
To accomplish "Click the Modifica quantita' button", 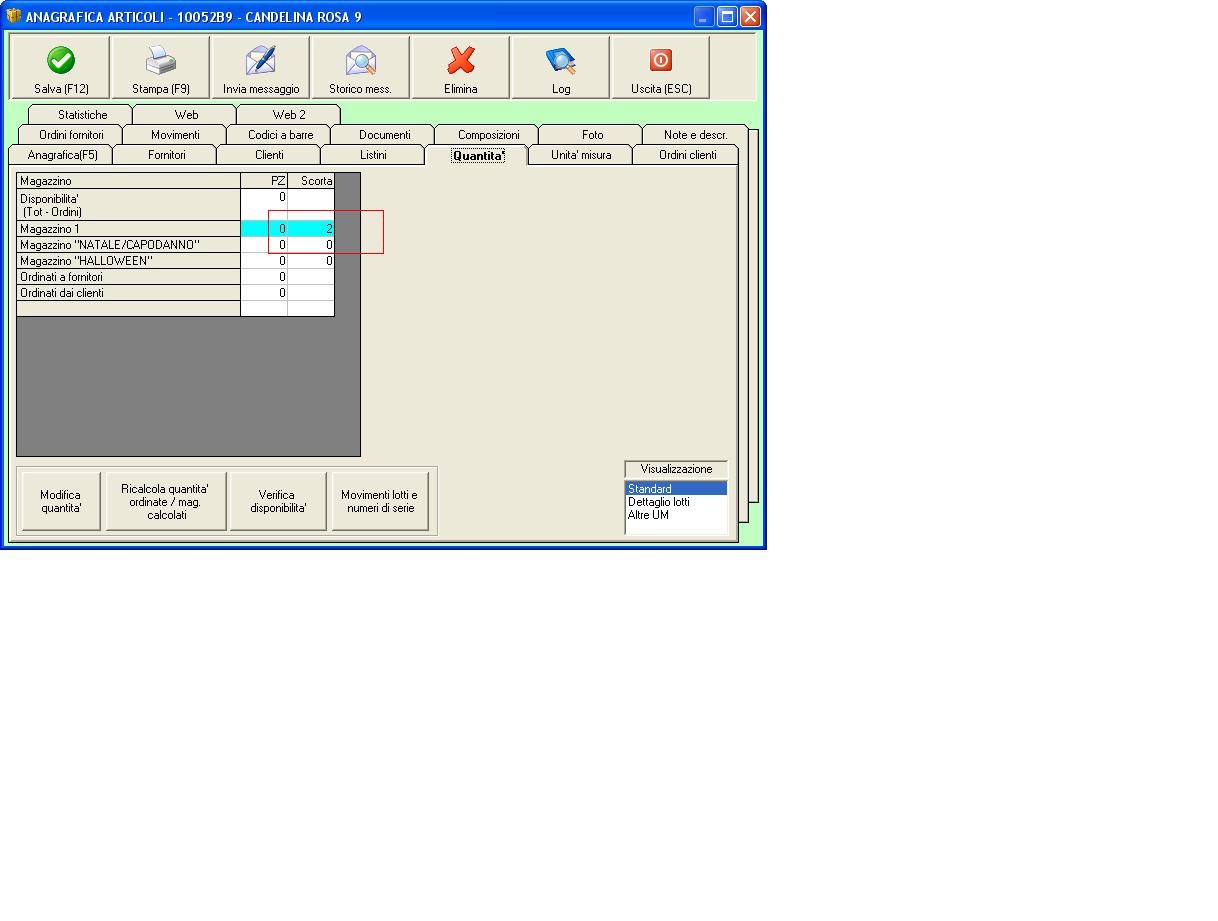I will pyautogui.click(x=61, y=501).
